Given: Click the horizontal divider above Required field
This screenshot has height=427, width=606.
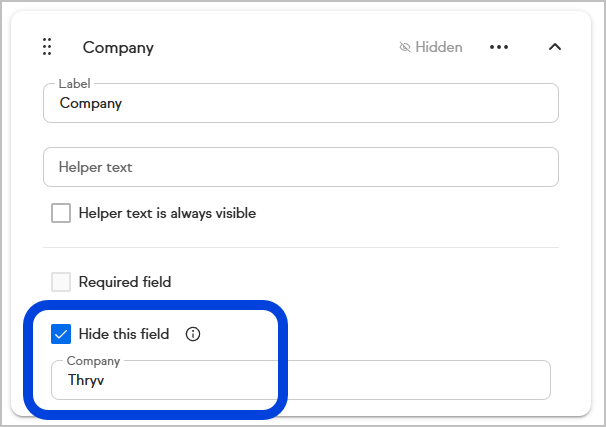Looking at the screenshot, I should (300, 248).
